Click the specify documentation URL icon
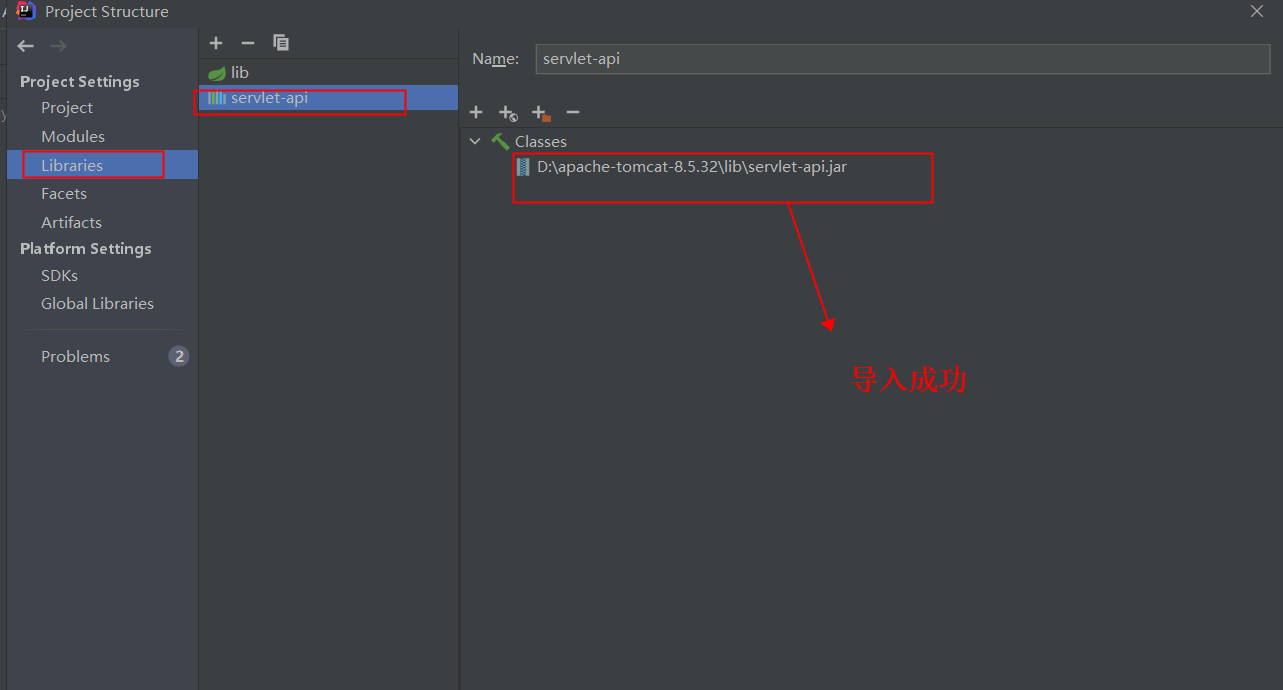The image size is (1283, 690). point(508,113)
